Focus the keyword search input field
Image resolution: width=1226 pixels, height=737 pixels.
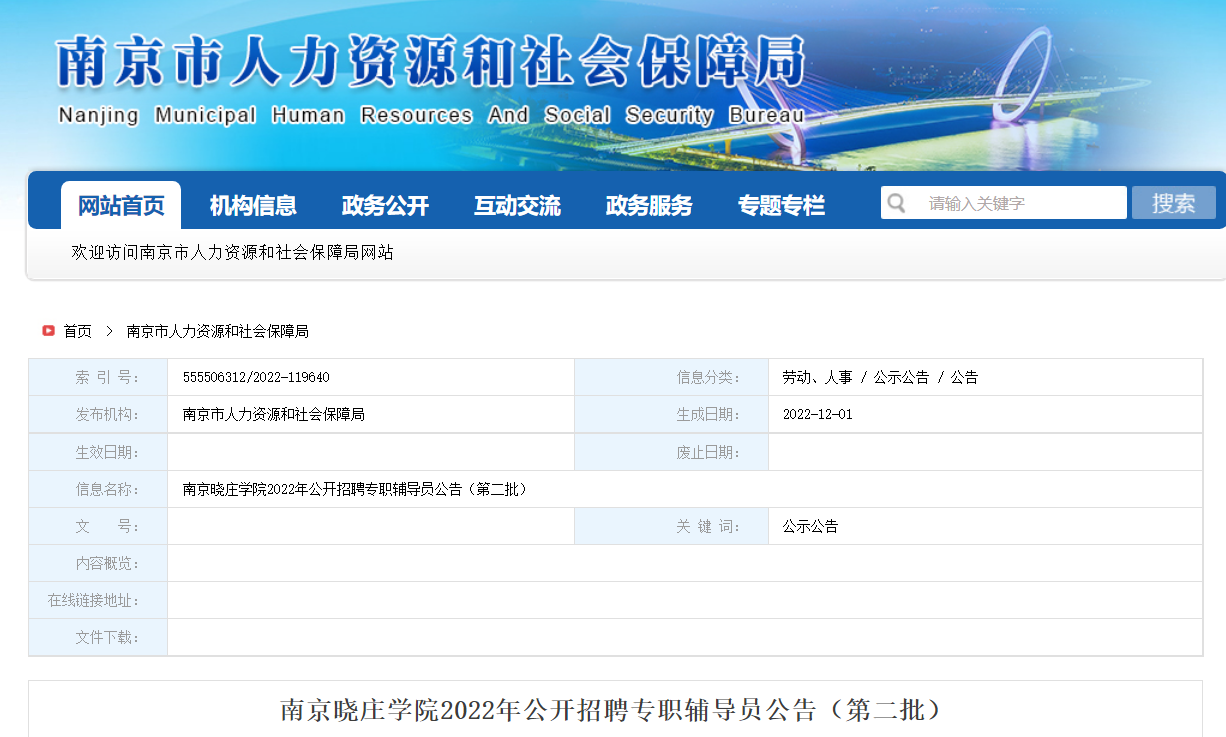coord(1020,203)
